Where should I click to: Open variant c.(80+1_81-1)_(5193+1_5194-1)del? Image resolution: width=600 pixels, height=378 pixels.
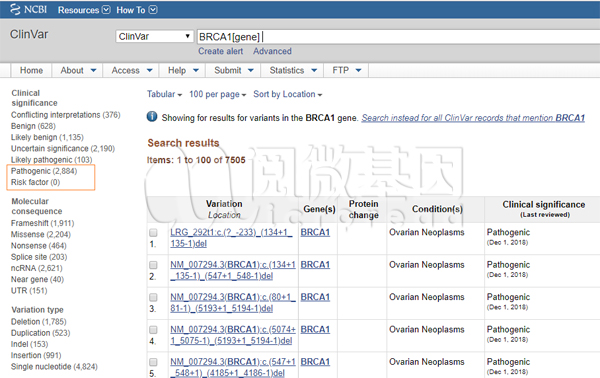[x=233, y=303]
